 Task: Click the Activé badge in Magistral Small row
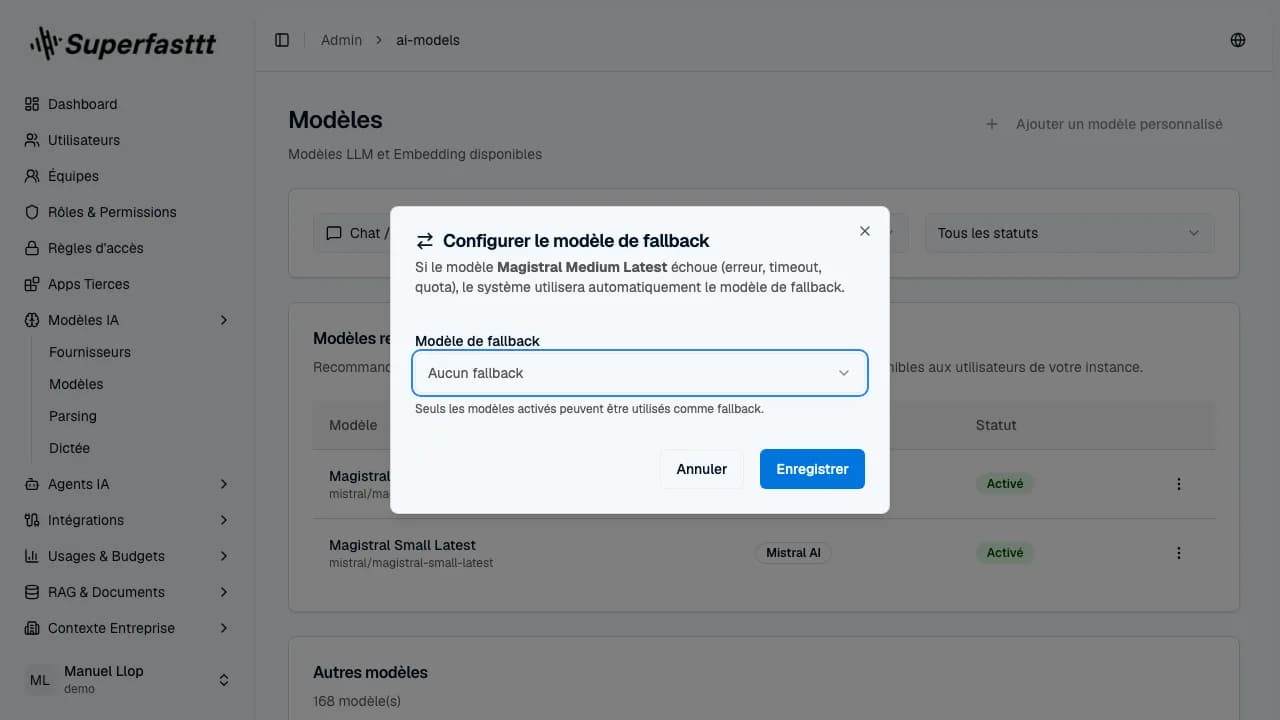tap(1005, 552)
